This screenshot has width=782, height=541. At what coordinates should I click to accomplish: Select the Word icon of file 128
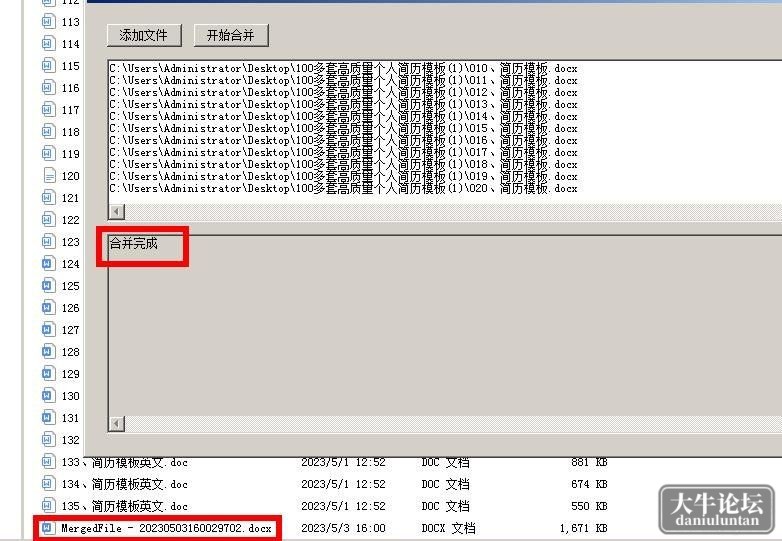[48, 352]
